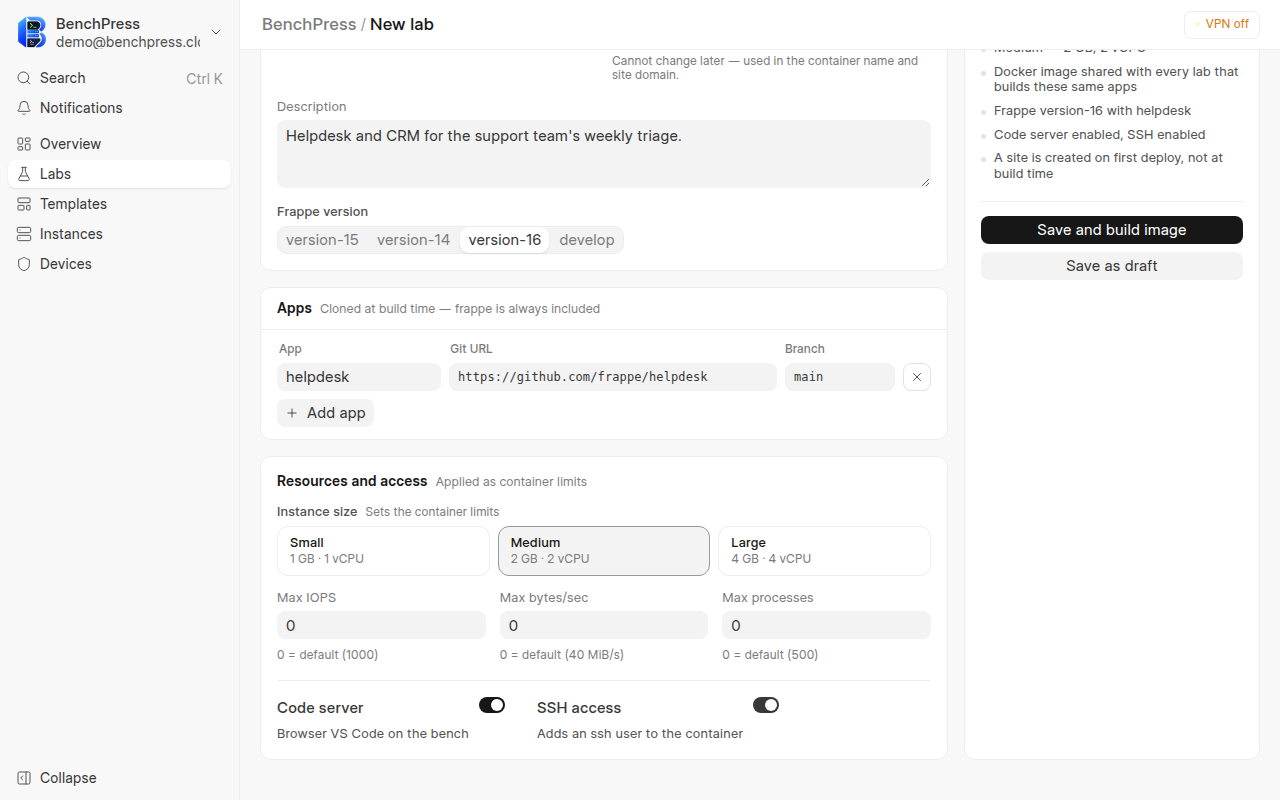1280x800 pixels.
Task: Click the Git URL field
Action: coord(613,377)
